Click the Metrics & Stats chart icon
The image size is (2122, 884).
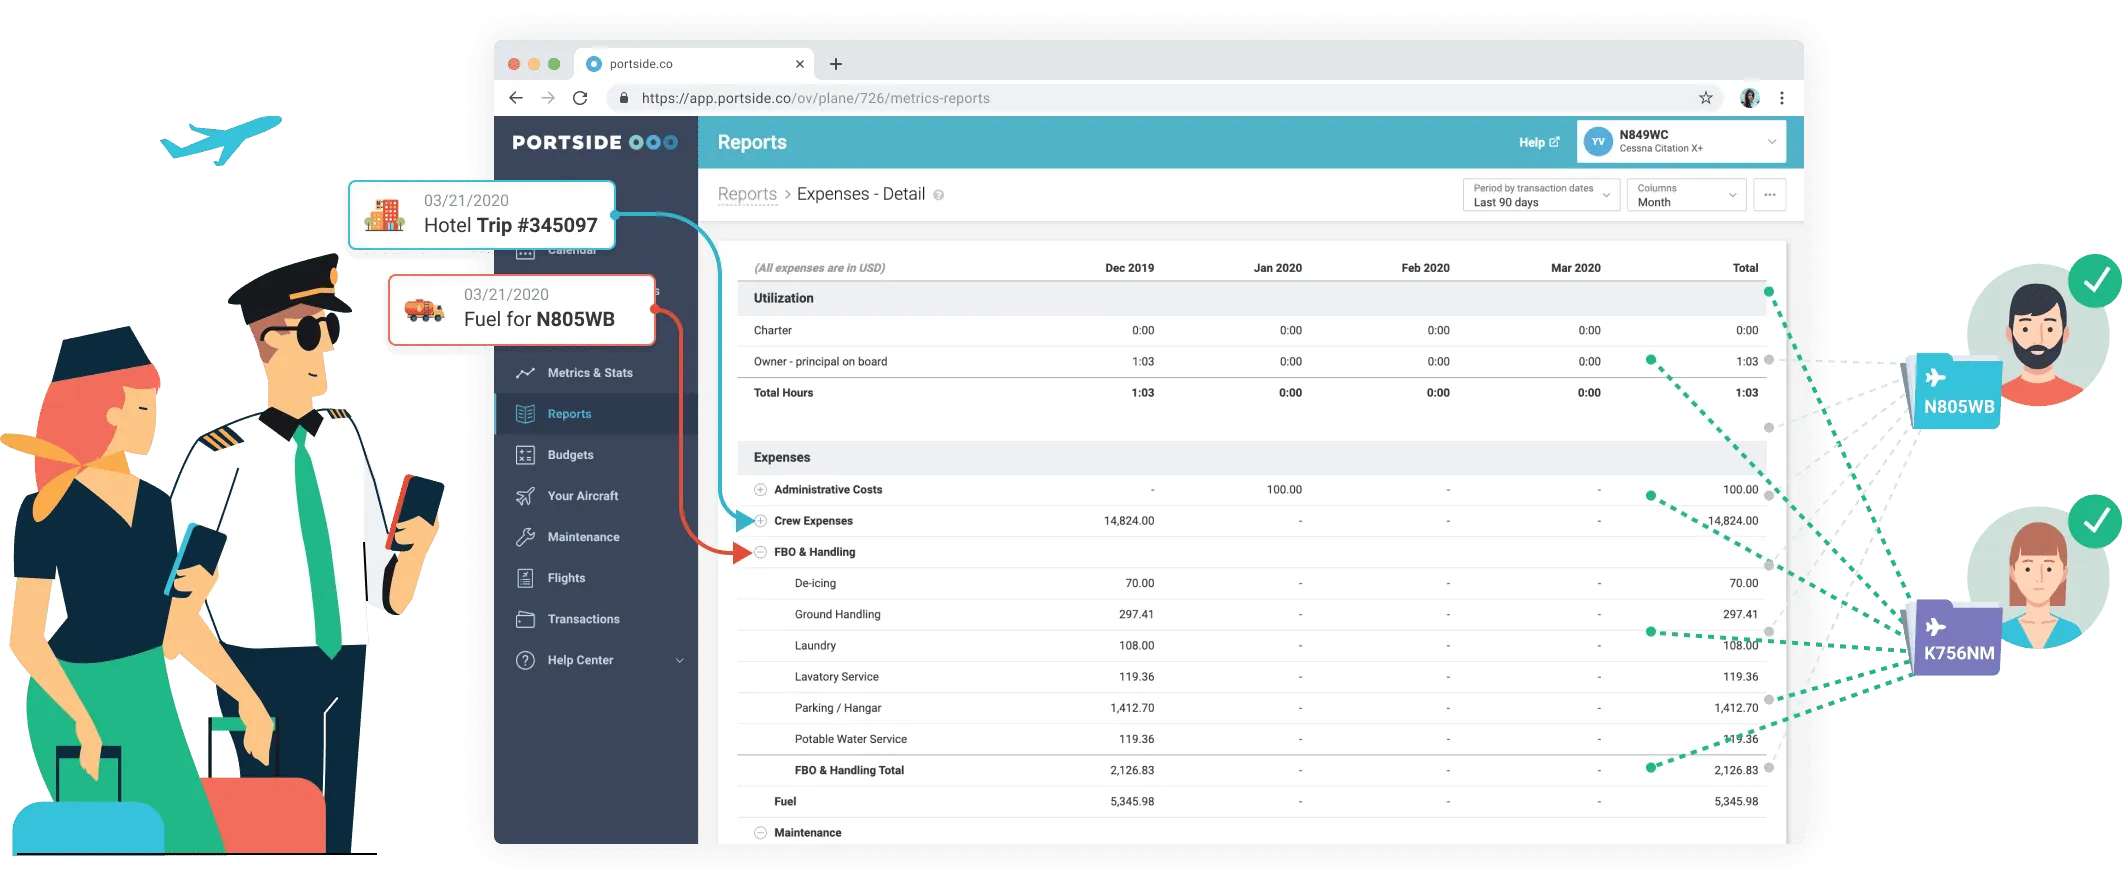525,373
